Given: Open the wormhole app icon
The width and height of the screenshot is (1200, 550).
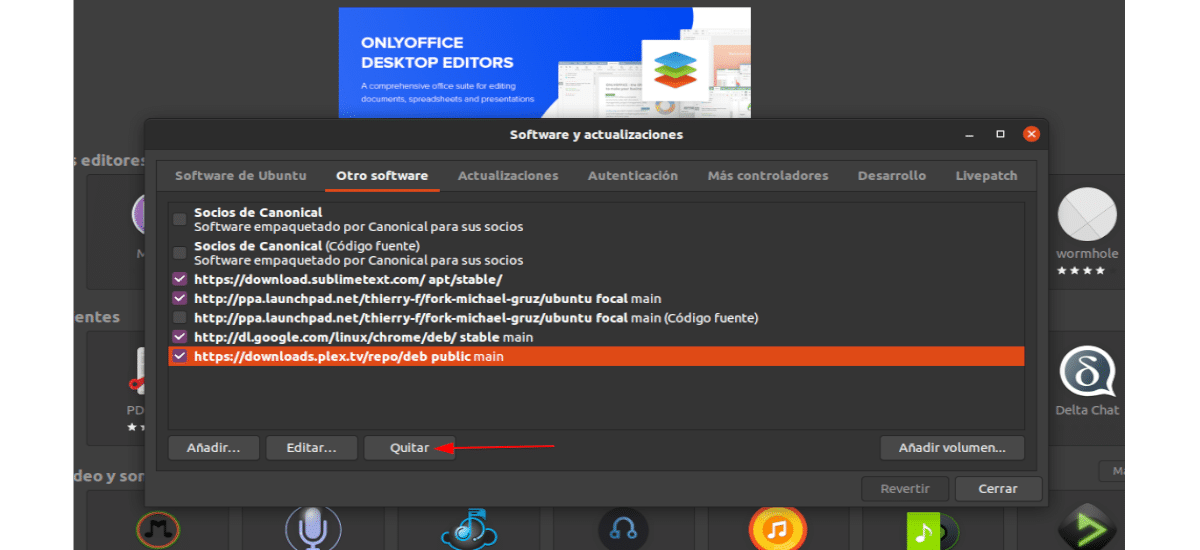Looking at the screenshot, I should tap(1086, 215).
